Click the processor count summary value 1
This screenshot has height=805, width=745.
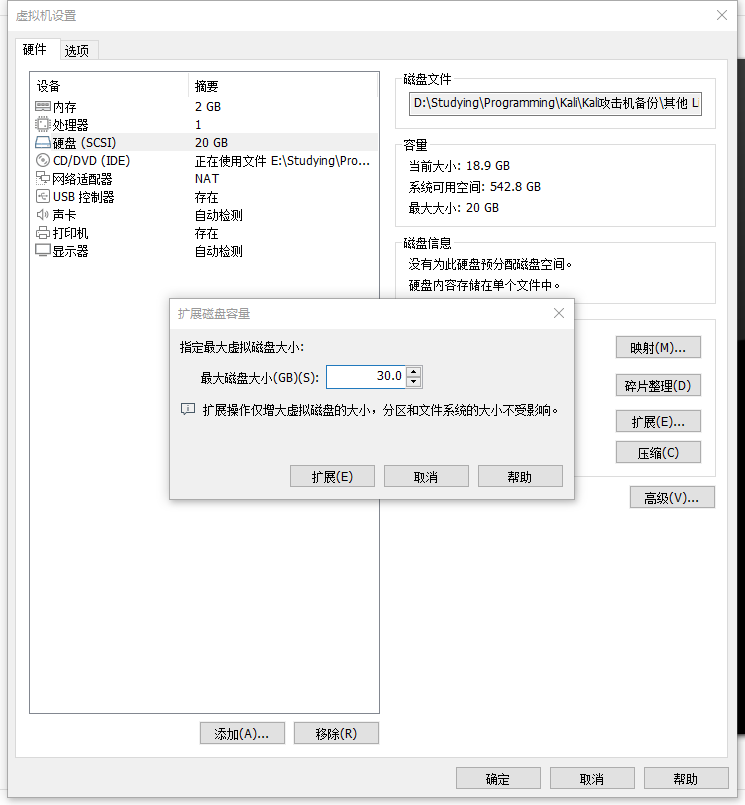pyautogui.click(x=198, y=125)
